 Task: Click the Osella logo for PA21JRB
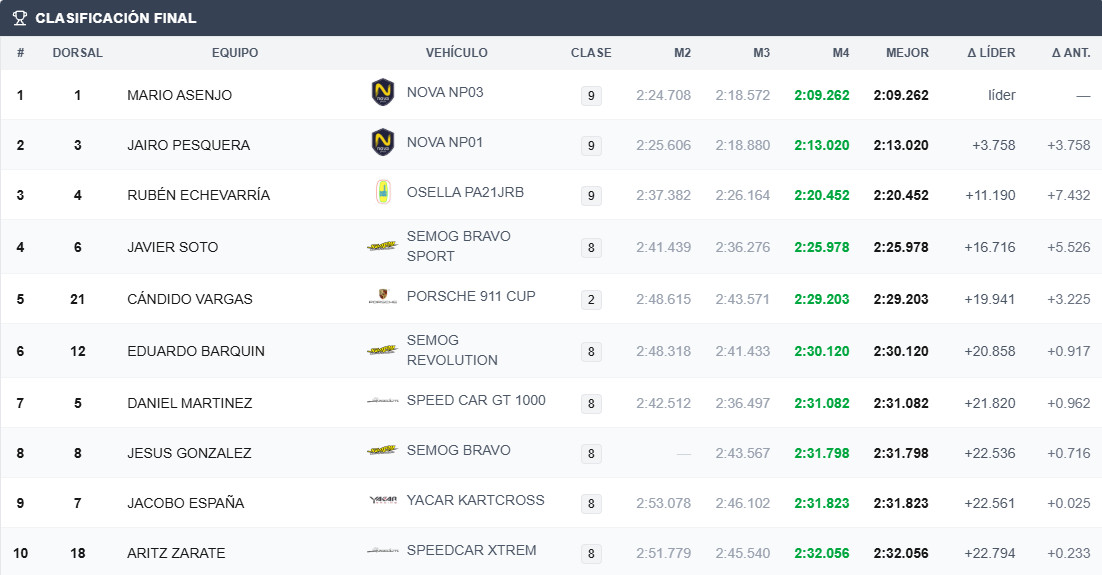pyautogui.click(x=382, y=192)
